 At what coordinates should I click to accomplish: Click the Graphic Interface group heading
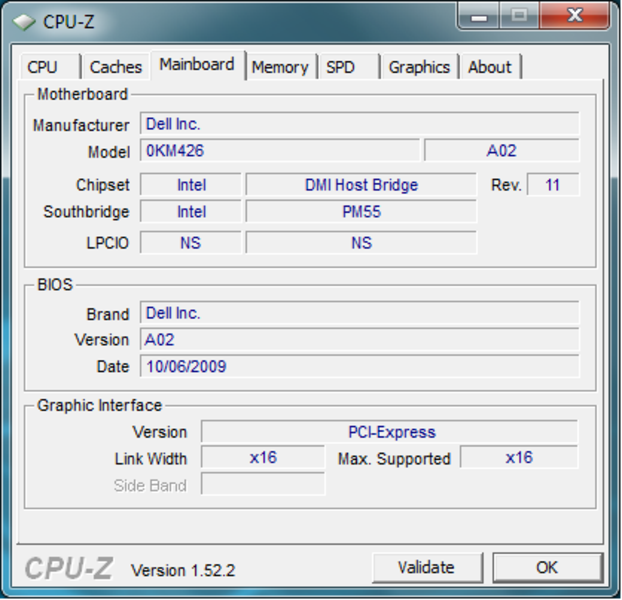[x=99, y=405]
